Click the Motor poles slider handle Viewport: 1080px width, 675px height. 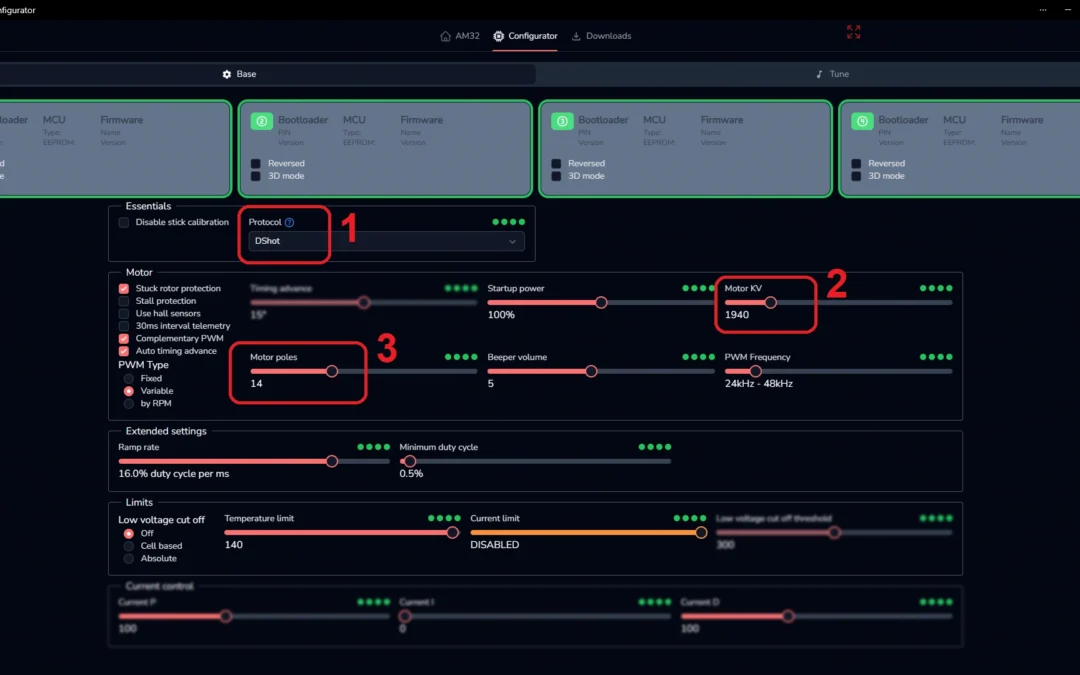click(332, 371)
